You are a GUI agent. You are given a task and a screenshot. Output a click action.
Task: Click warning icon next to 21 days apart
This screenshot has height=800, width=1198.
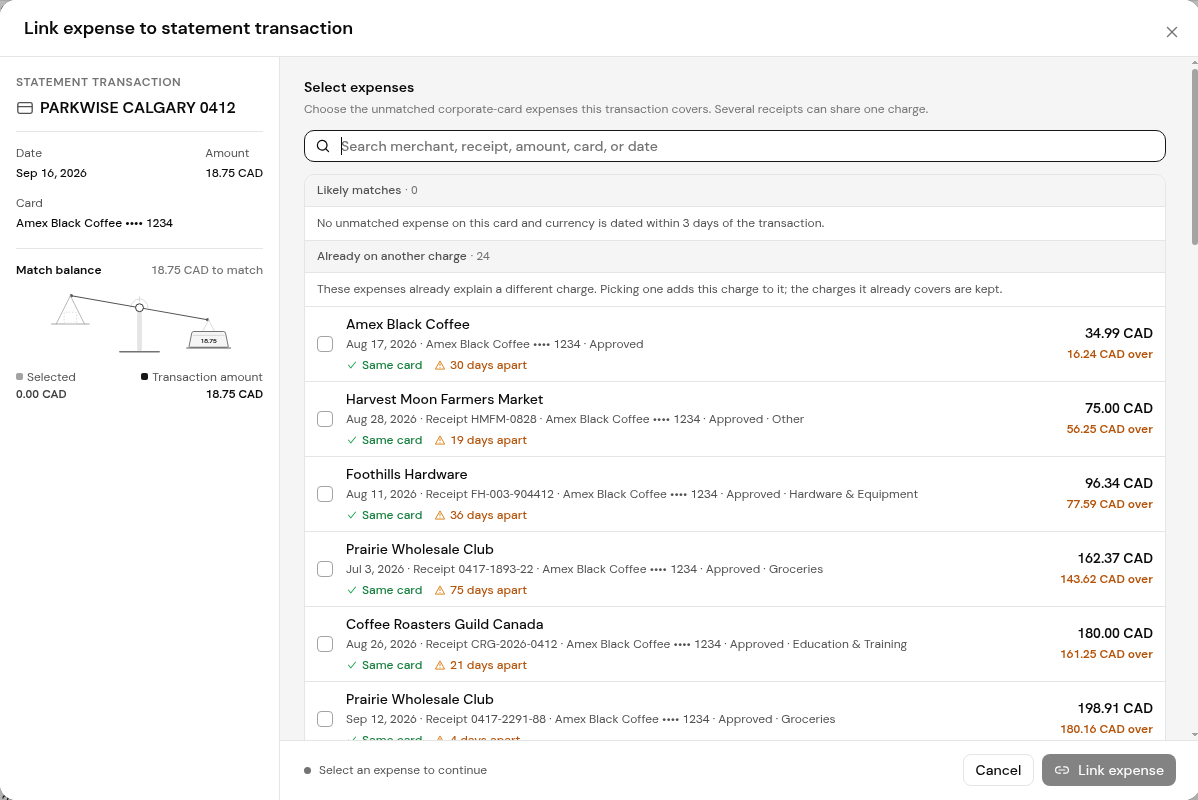tap(440, 665)
